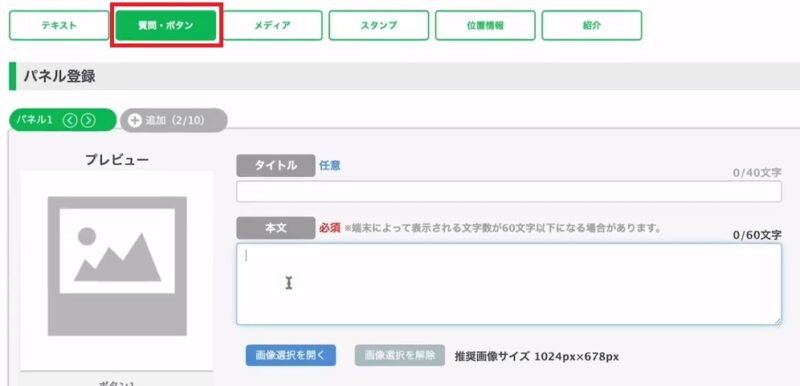This screenshot has height=386, width=800.
Task: Click the プレビュー heading
Action: pos(117,160)
